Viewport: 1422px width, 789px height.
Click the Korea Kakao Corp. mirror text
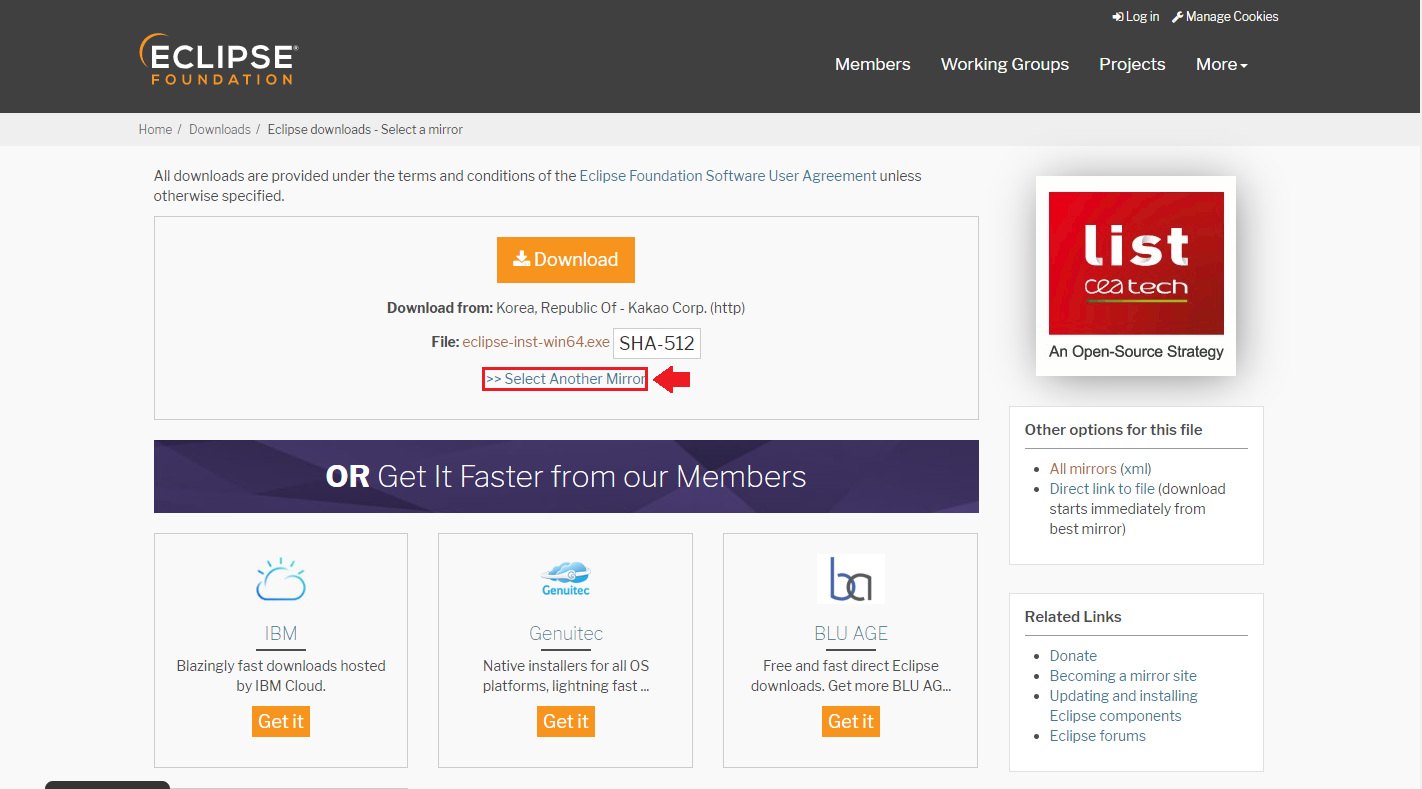pos(621,308)
